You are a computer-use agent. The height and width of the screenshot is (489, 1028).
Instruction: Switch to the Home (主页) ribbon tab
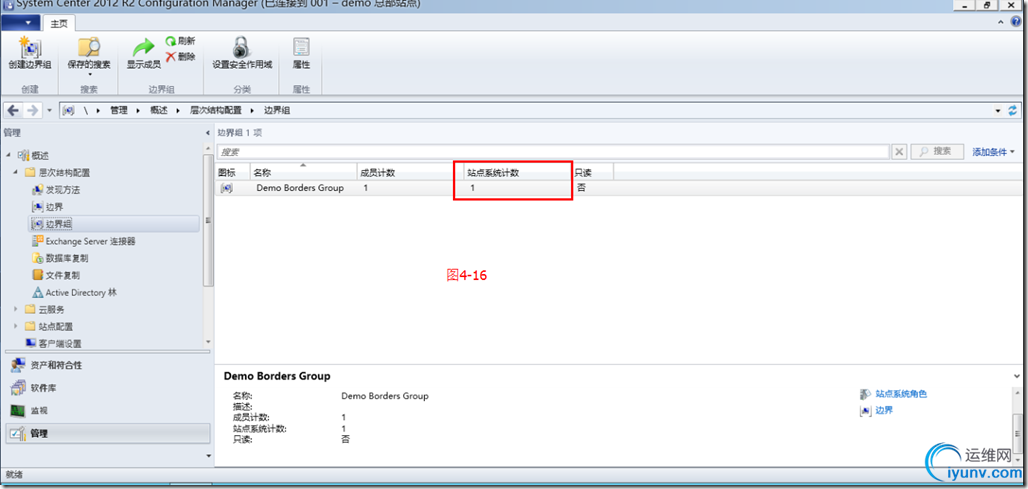tap(59, 24)
